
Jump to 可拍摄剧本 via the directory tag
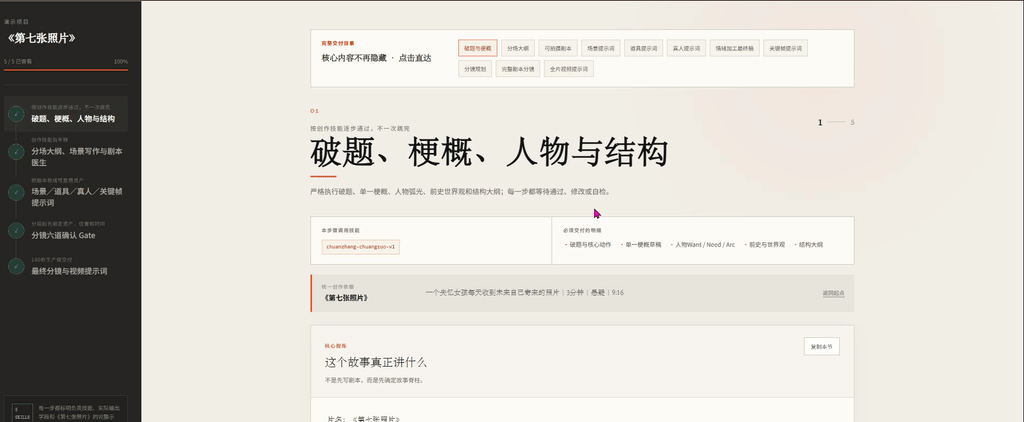pyautogui.click(x=558, y=48)
